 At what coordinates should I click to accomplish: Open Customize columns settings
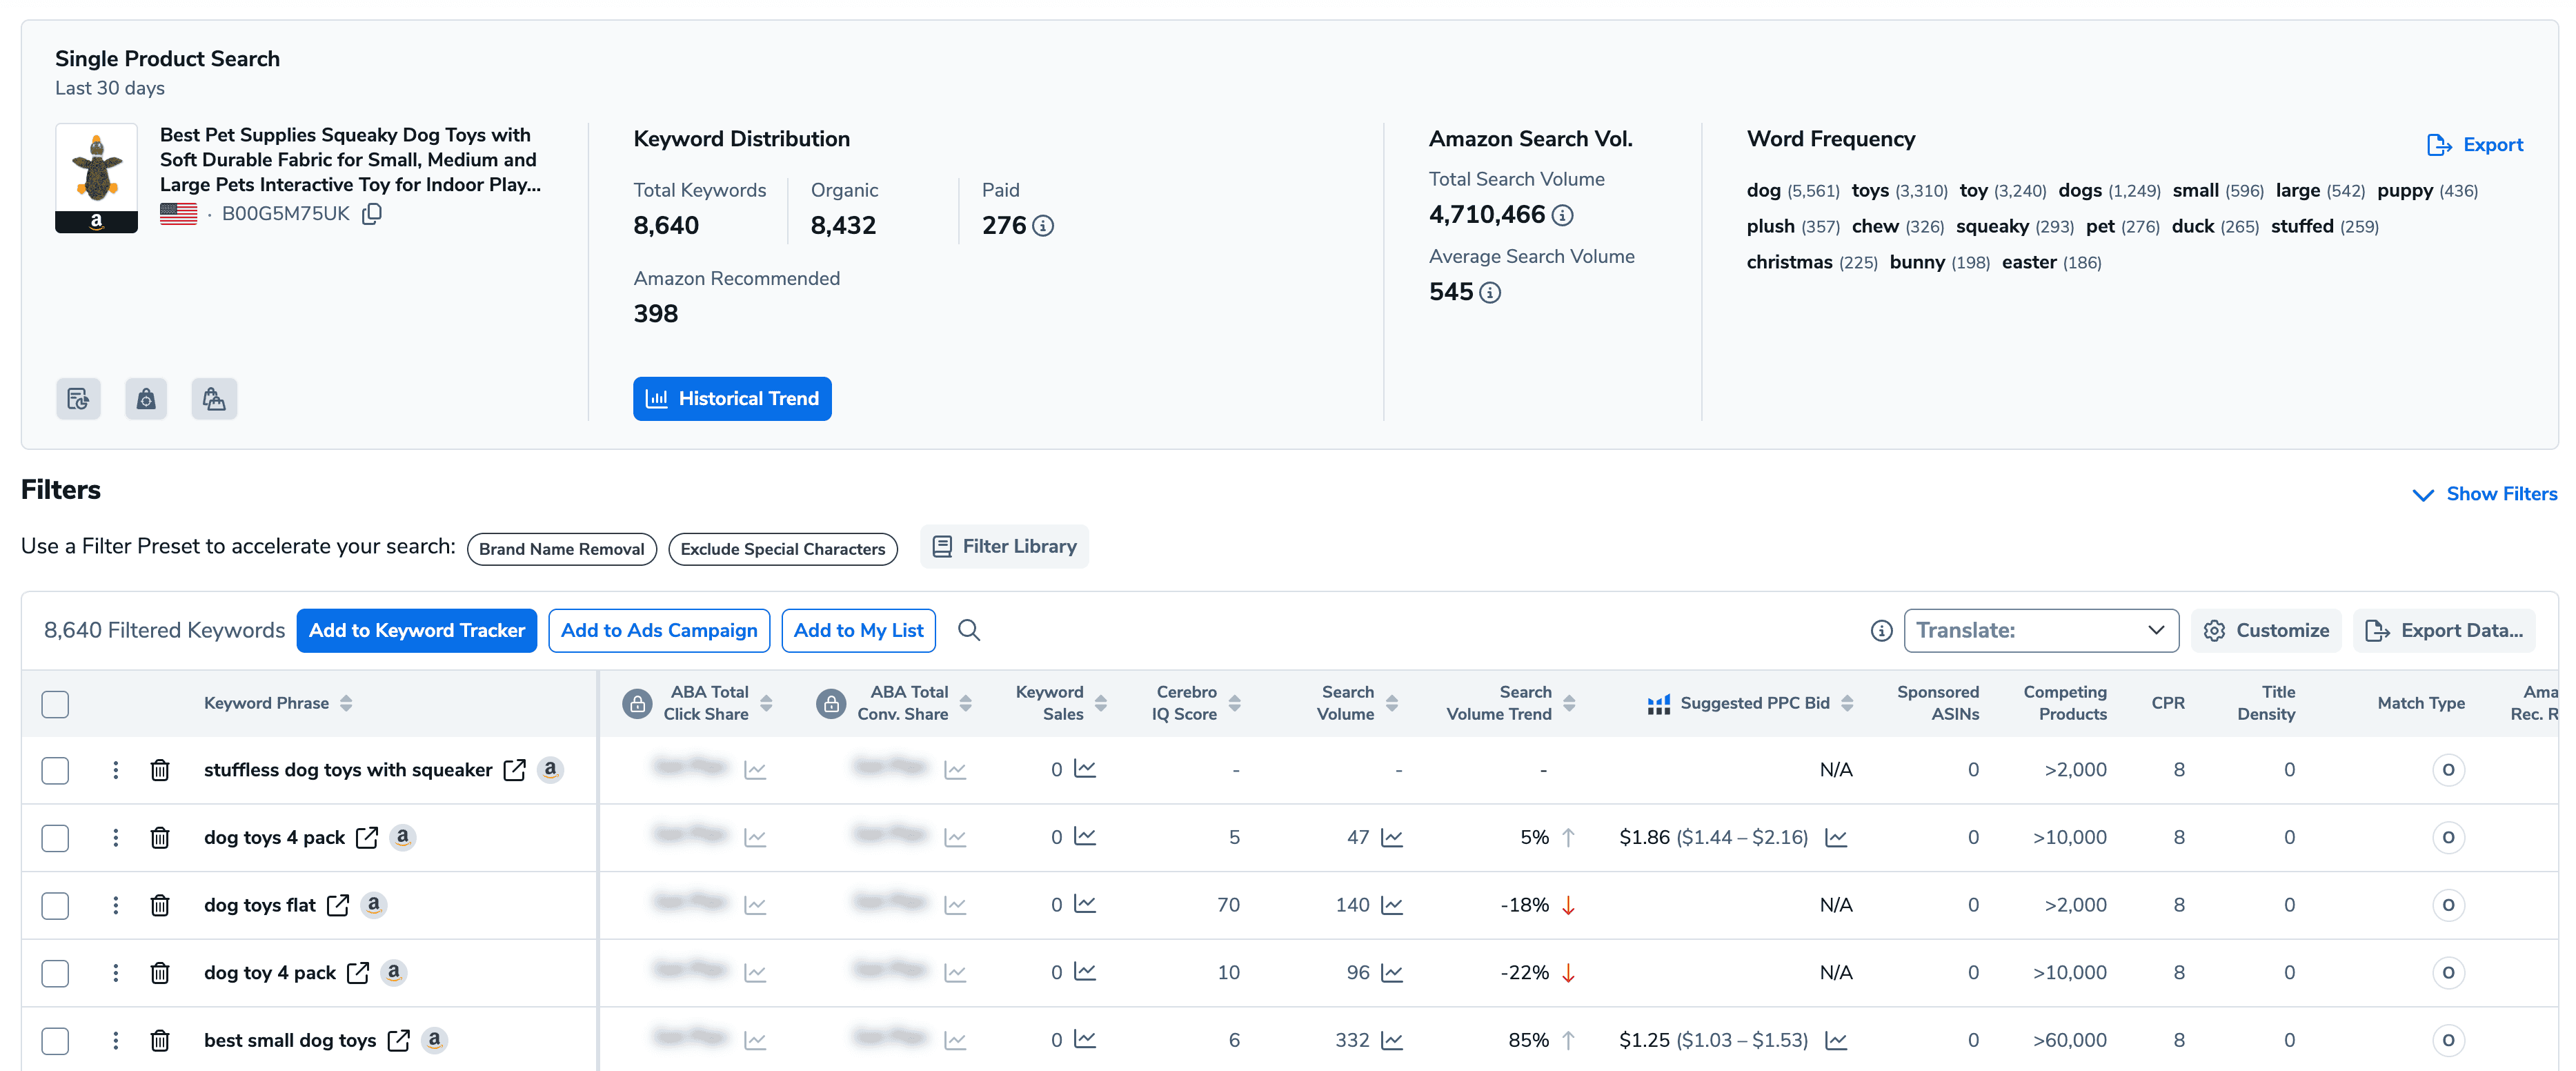click(x=2266, y=630)
